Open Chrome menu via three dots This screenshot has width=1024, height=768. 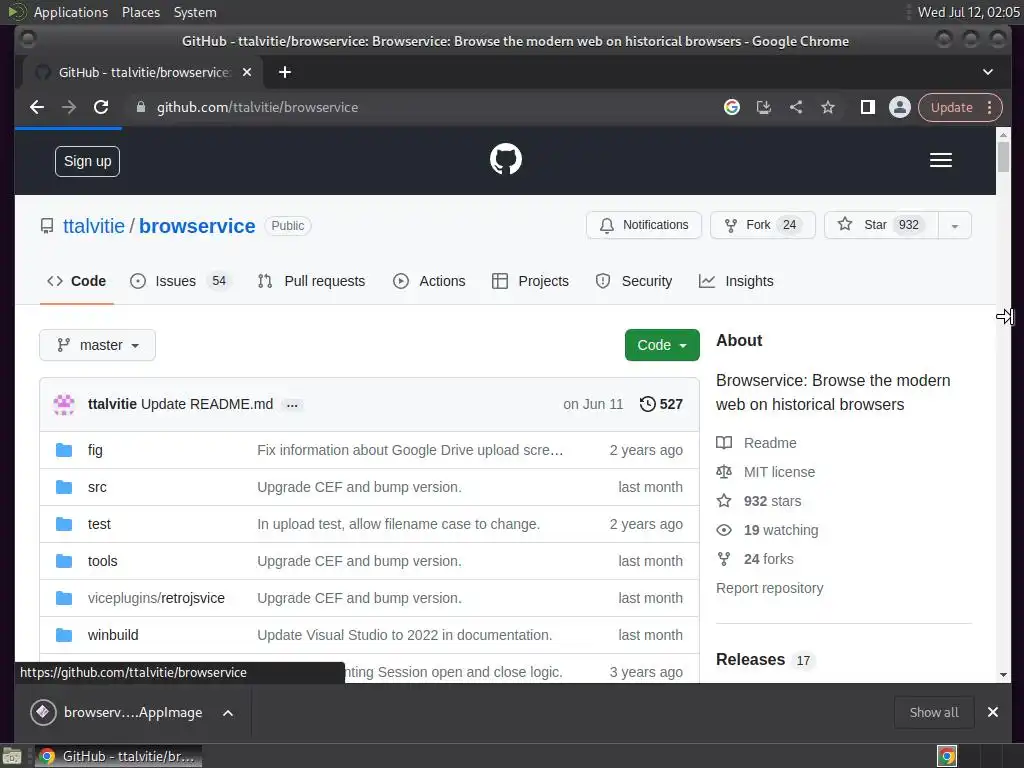pos(990,107)
